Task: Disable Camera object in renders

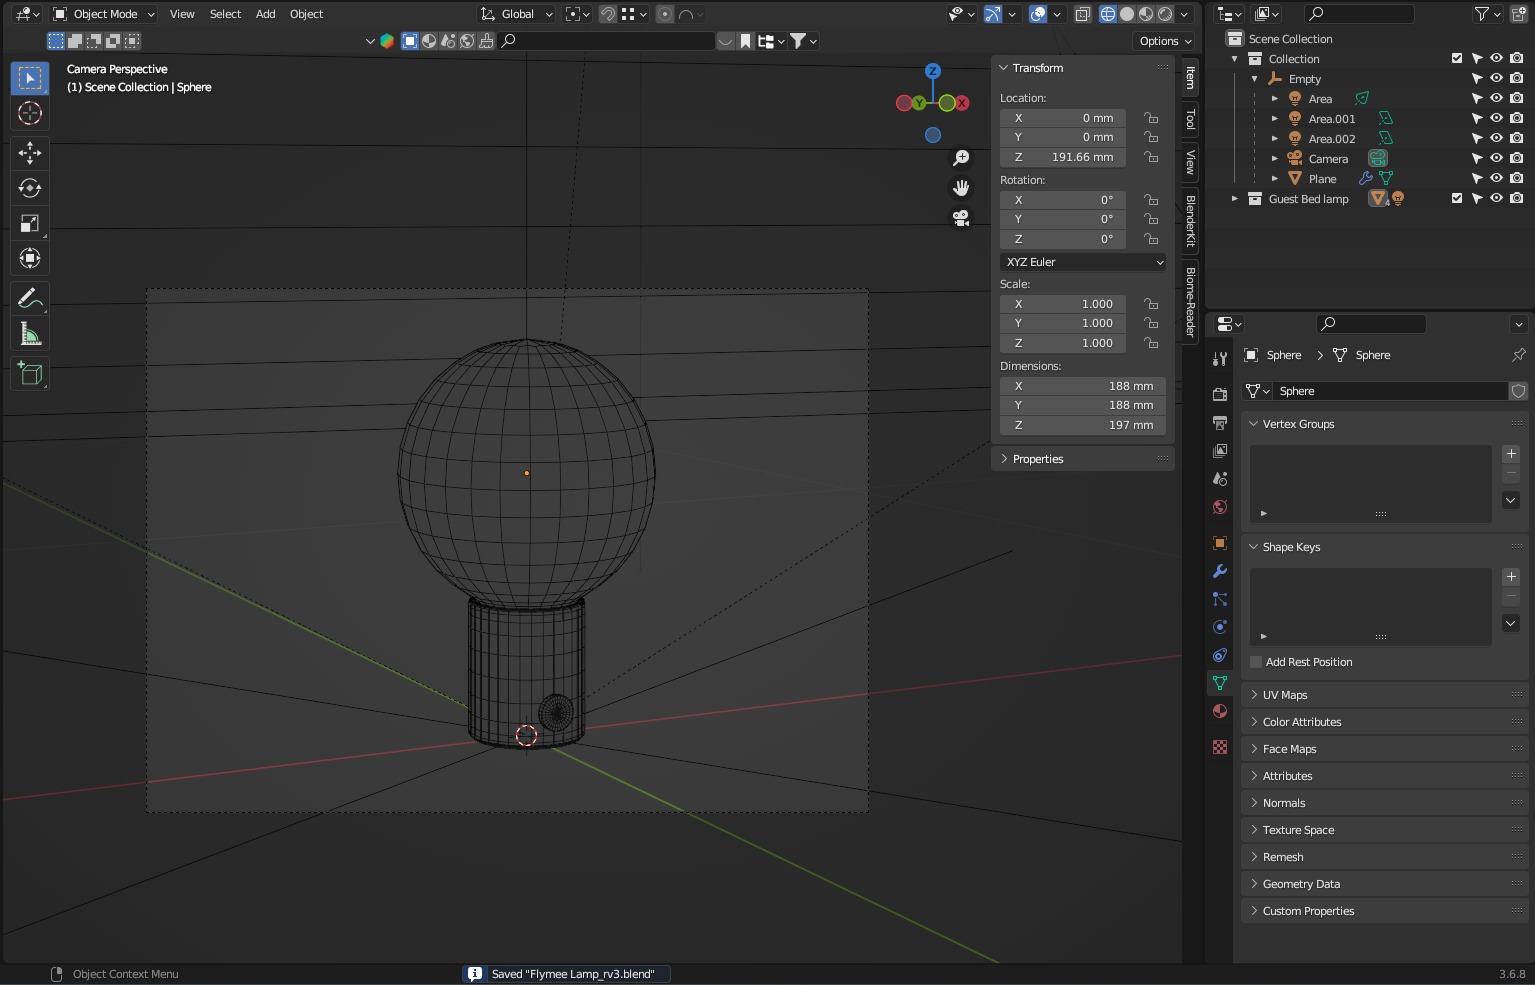Action: pos(1516,159)
